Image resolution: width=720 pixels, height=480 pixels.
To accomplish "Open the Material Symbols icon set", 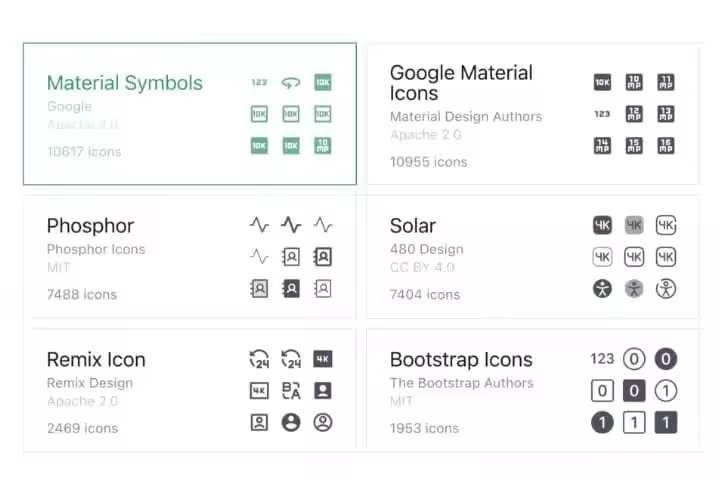I will tap(125, 83).
